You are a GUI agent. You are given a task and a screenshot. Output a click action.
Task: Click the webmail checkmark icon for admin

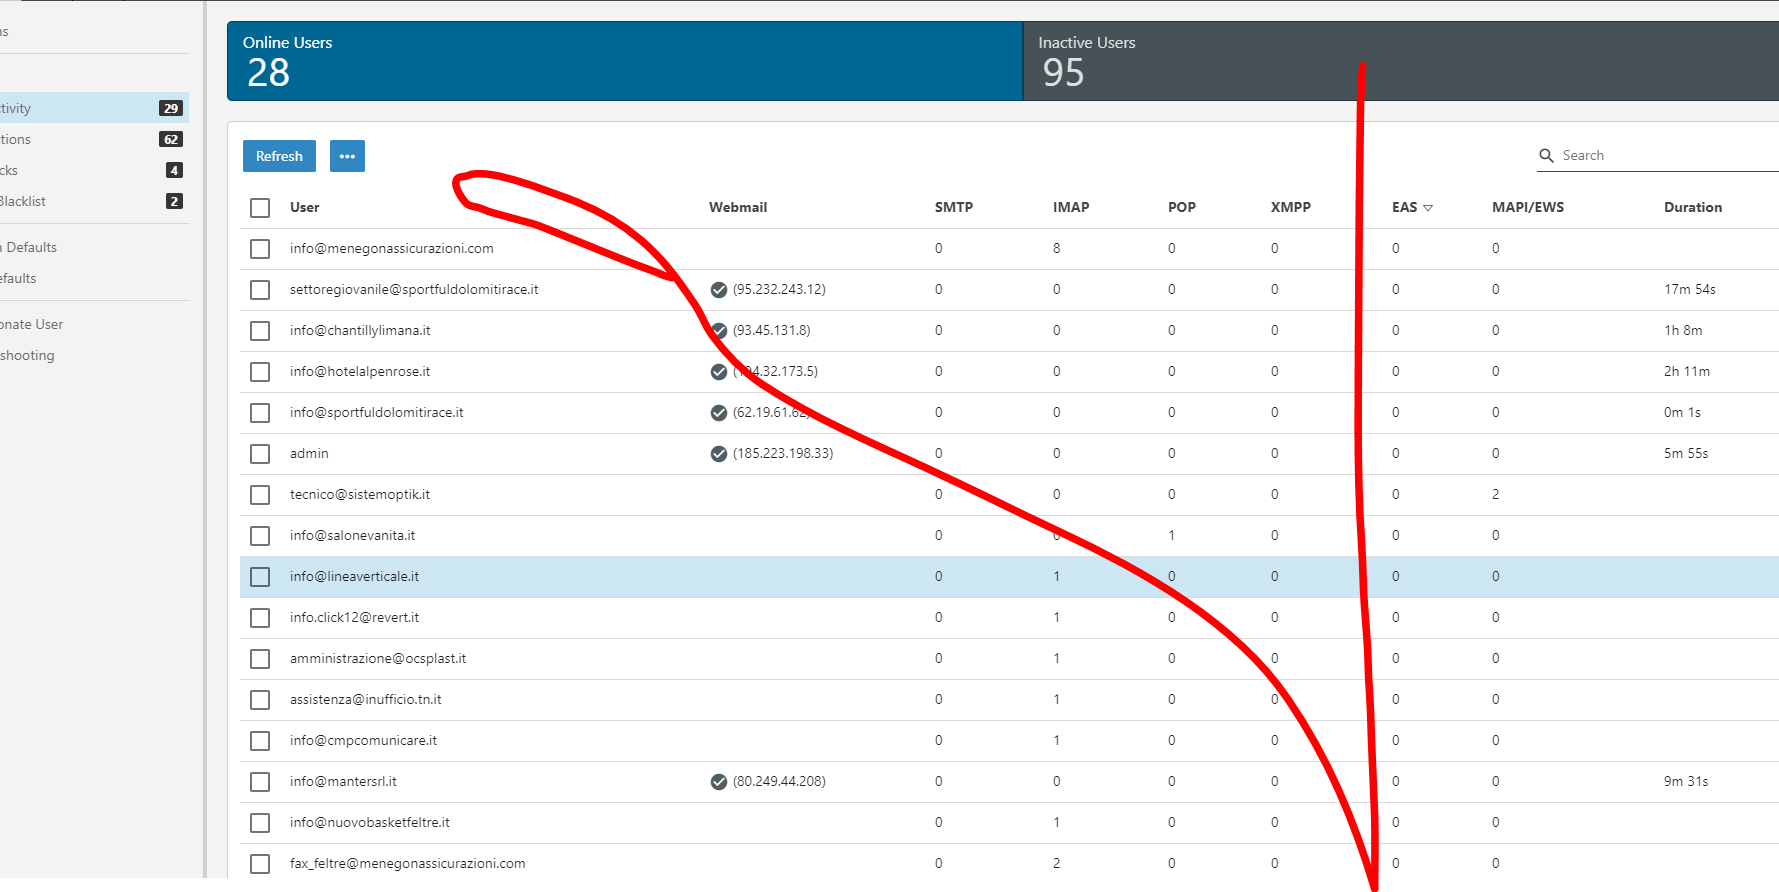[x=718, y=454]
